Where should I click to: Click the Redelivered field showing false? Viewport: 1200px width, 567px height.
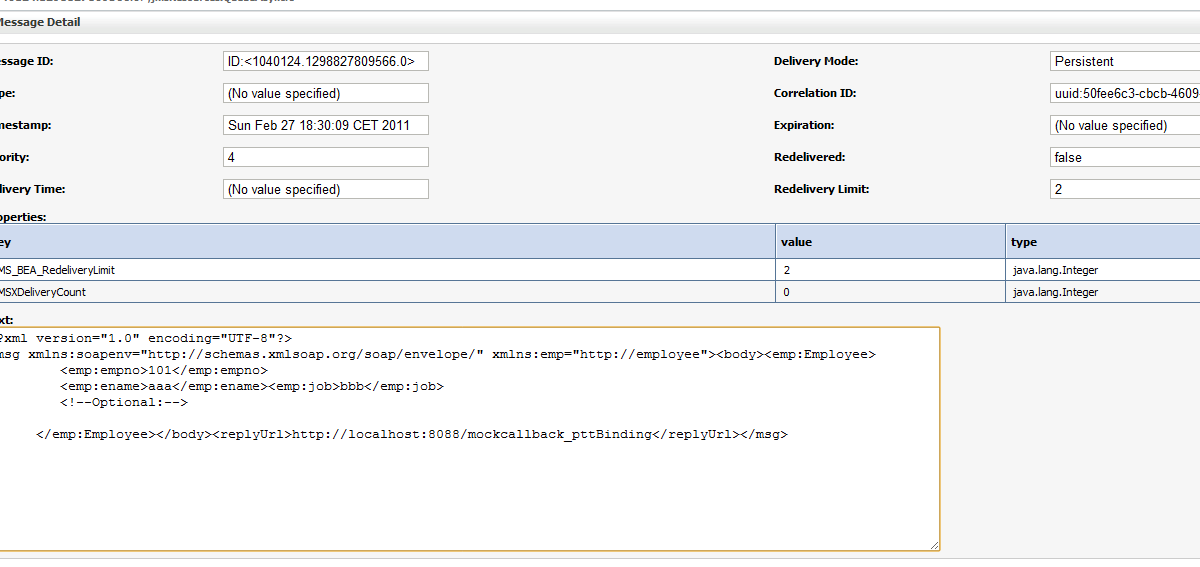1125,157
